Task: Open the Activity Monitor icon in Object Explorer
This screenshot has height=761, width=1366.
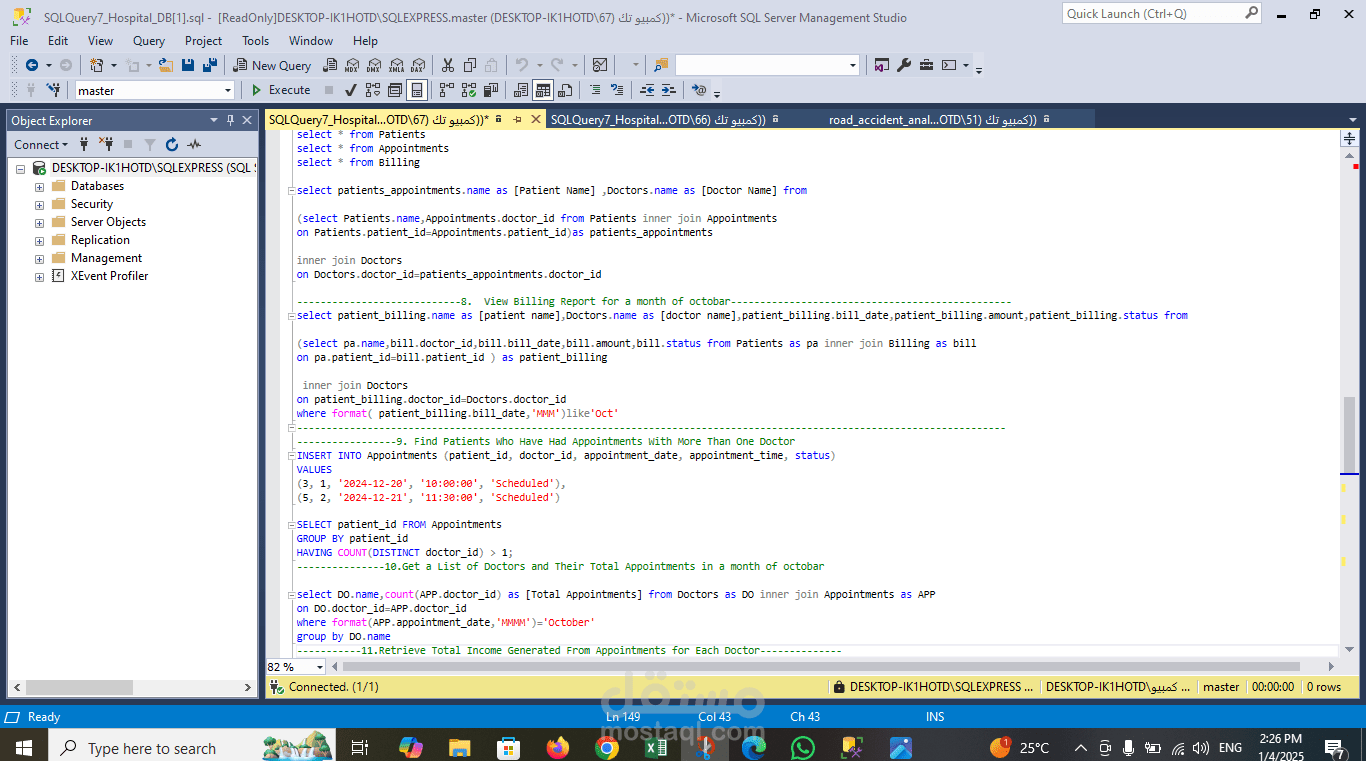Action: (194, 145)
